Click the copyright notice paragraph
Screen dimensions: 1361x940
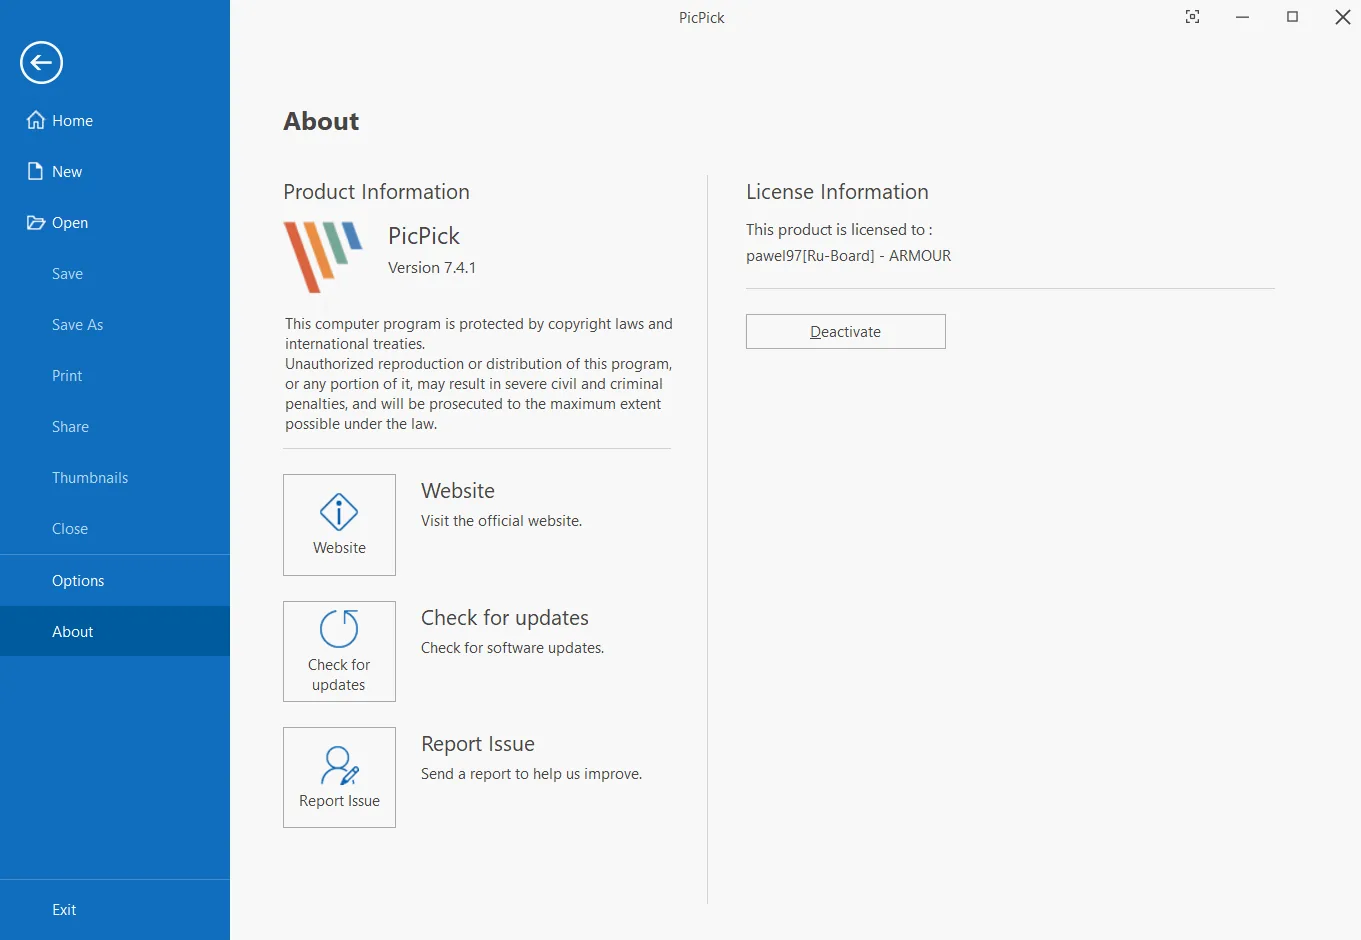[479, 374]
